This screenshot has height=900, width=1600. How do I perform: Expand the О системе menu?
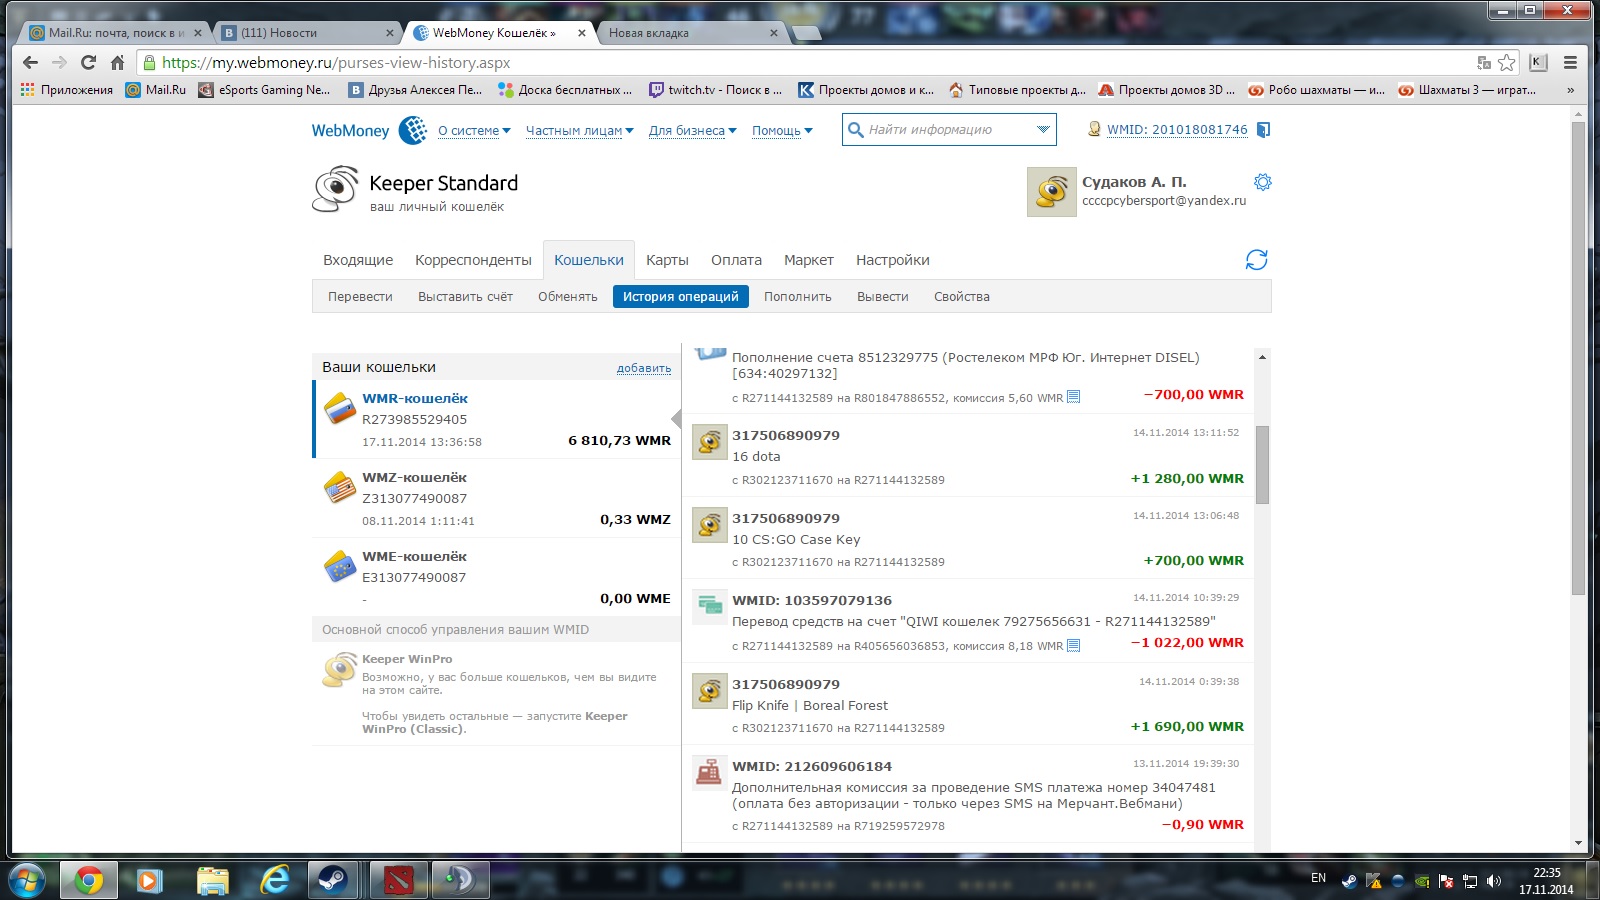coord(474,130)
